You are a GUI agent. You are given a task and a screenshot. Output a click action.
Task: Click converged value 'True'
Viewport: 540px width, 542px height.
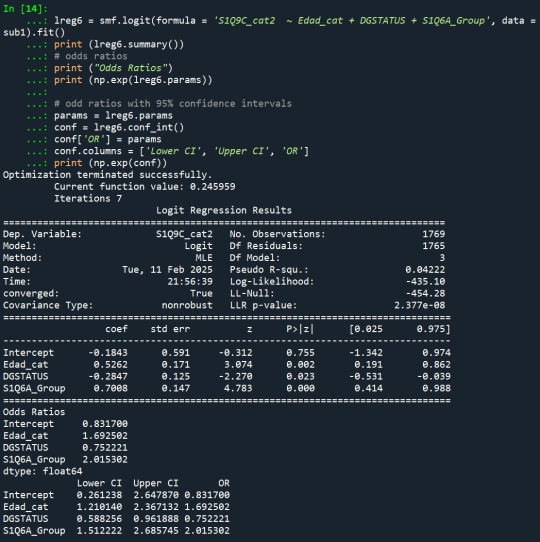coord(201,293)
